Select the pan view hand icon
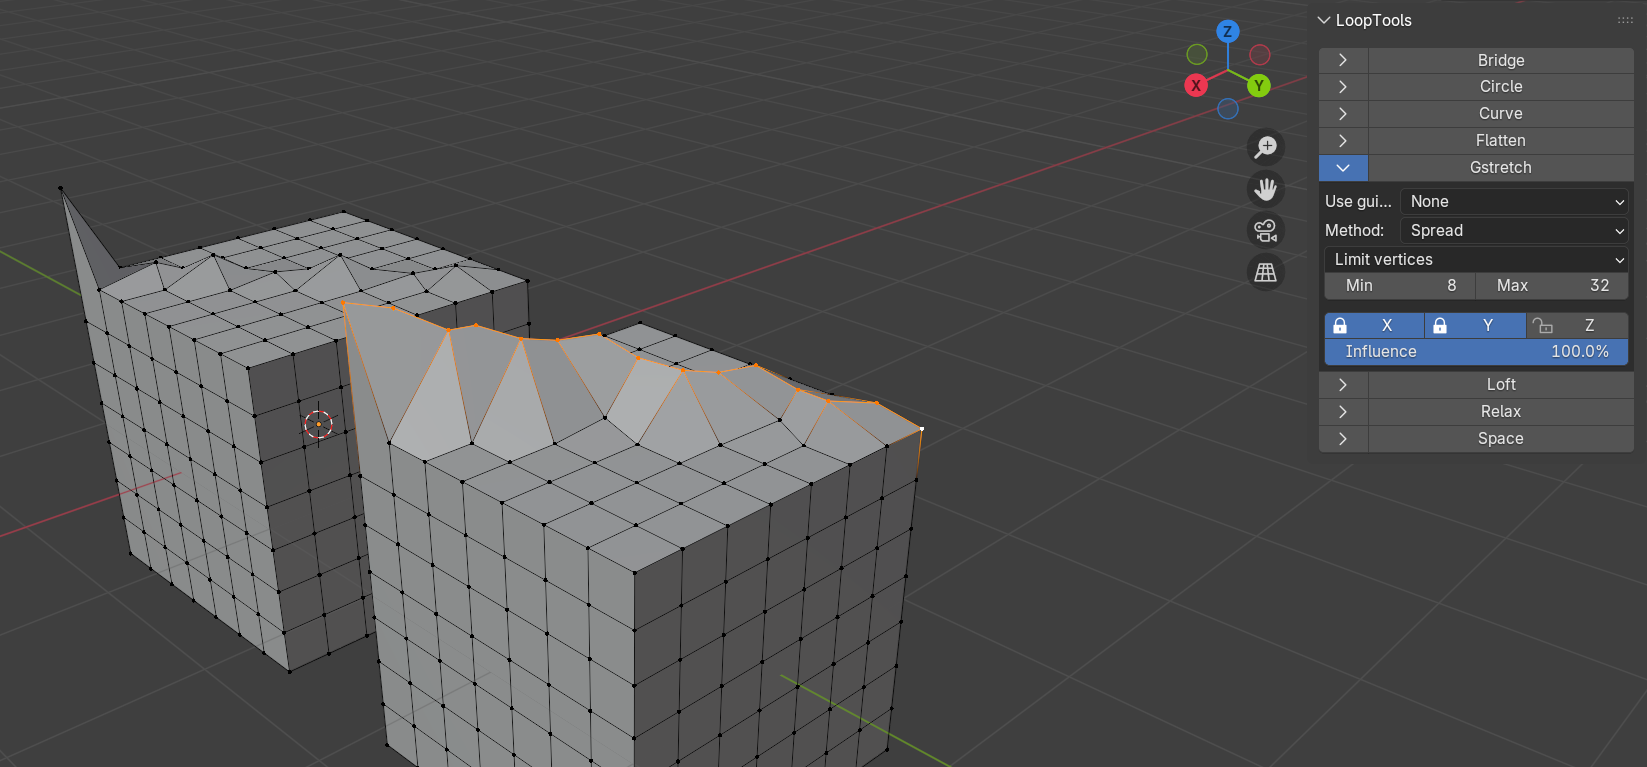The image size is (1647, 767). [1266, 189]
